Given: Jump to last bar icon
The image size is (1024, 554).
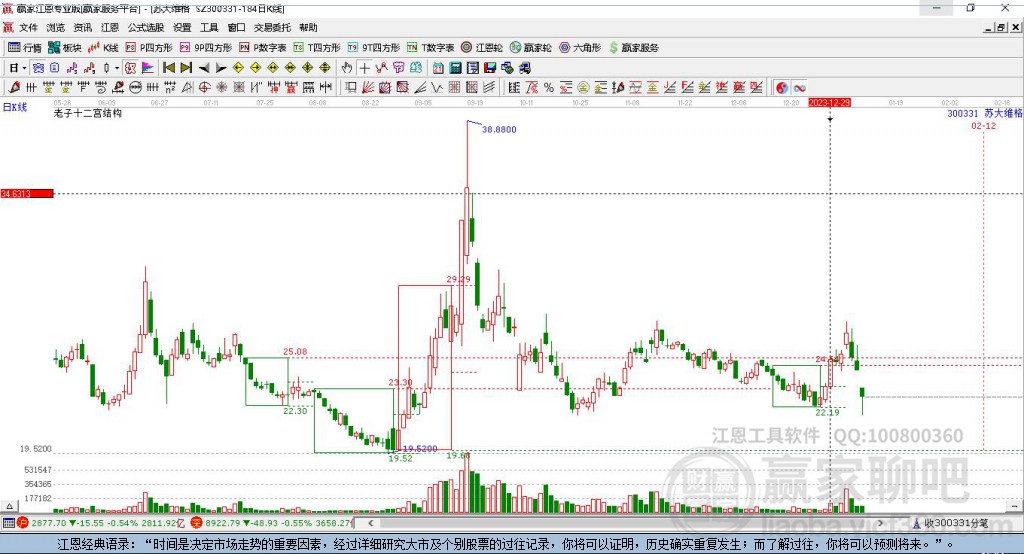Looking at the screenshot, I should point(186,67).
